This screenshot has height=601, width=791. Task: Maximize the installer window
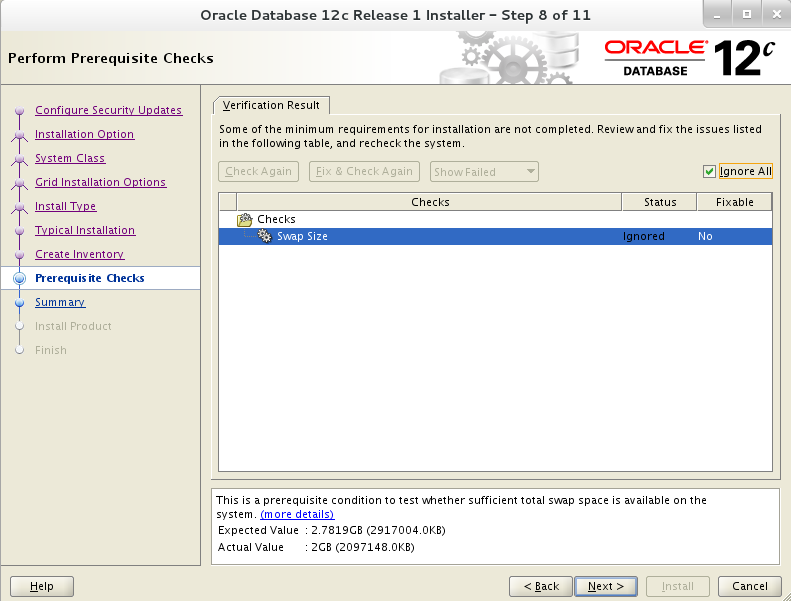click(x=747, y=15)
